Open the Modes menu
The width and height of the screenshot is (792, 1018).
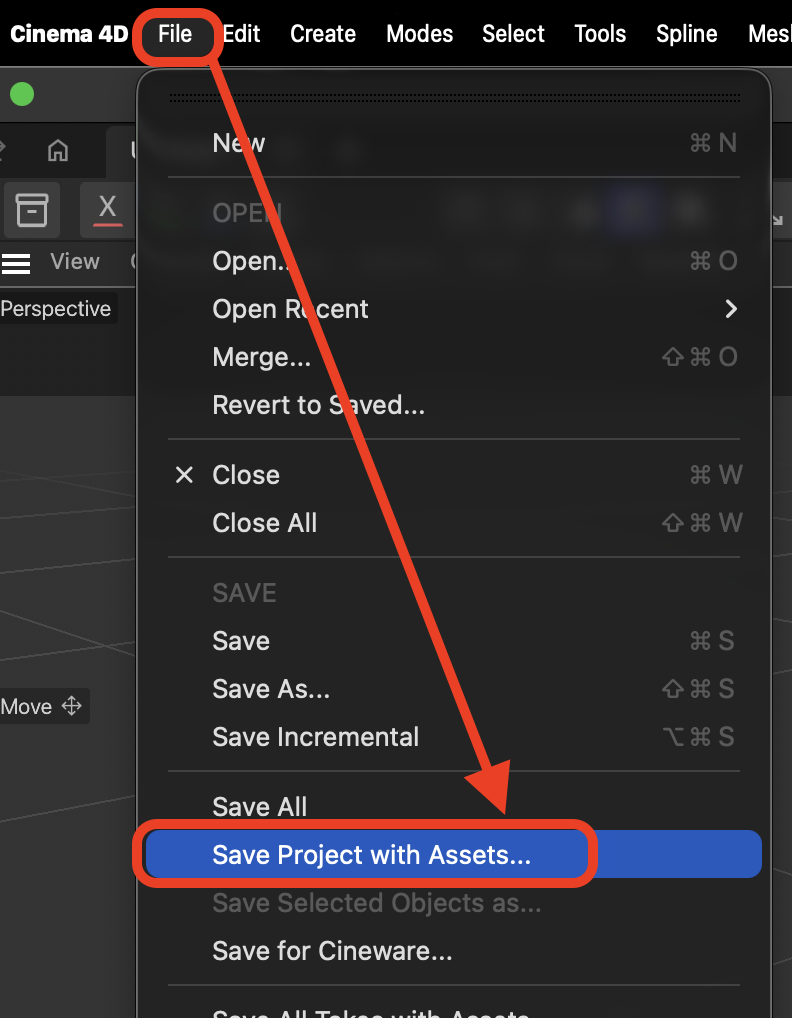click(x=419, y=34)
